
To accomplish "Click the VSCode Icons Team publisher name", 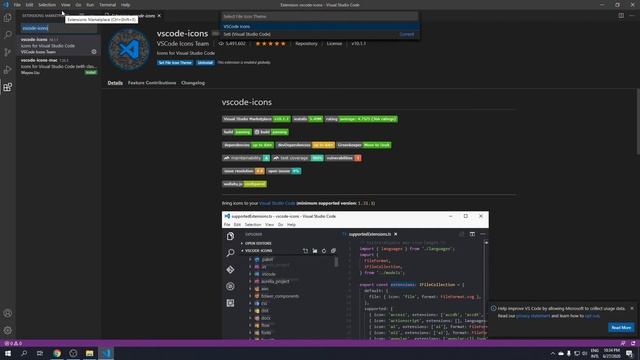I will (x=183, y=44).
